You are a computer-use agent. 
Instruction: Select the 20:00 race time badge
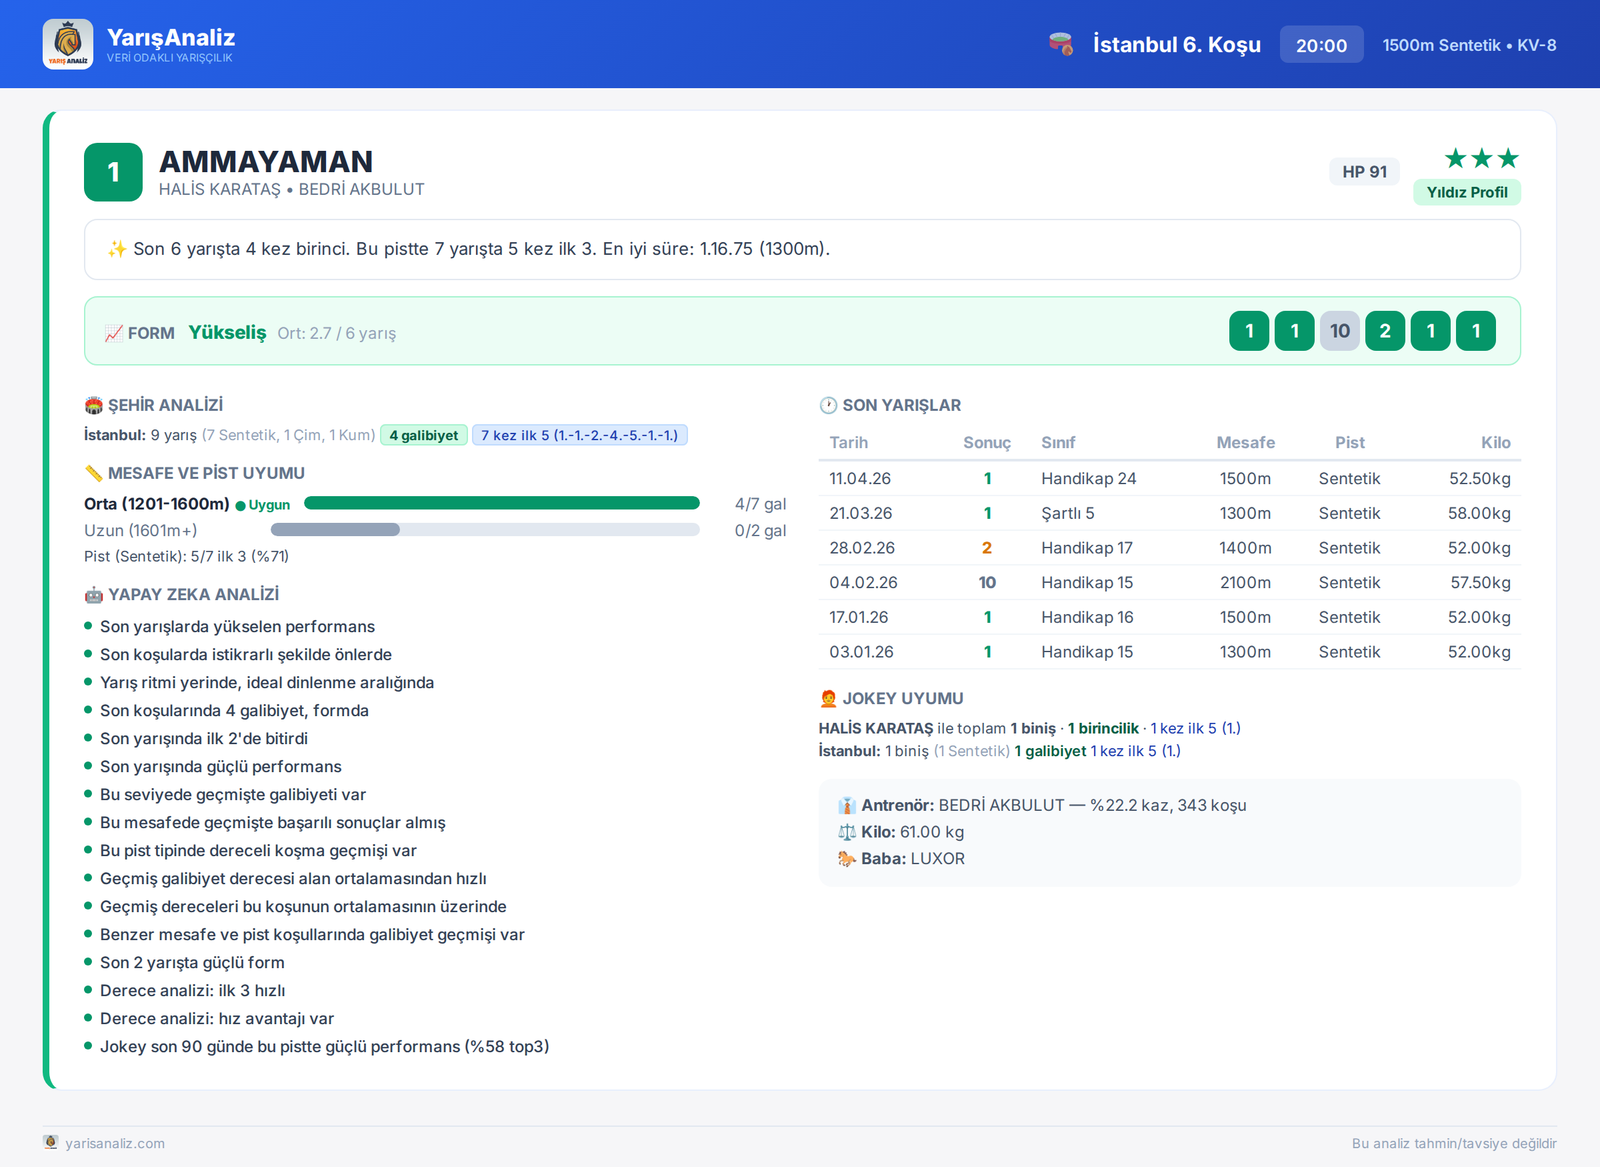[x=1322, y=45]
